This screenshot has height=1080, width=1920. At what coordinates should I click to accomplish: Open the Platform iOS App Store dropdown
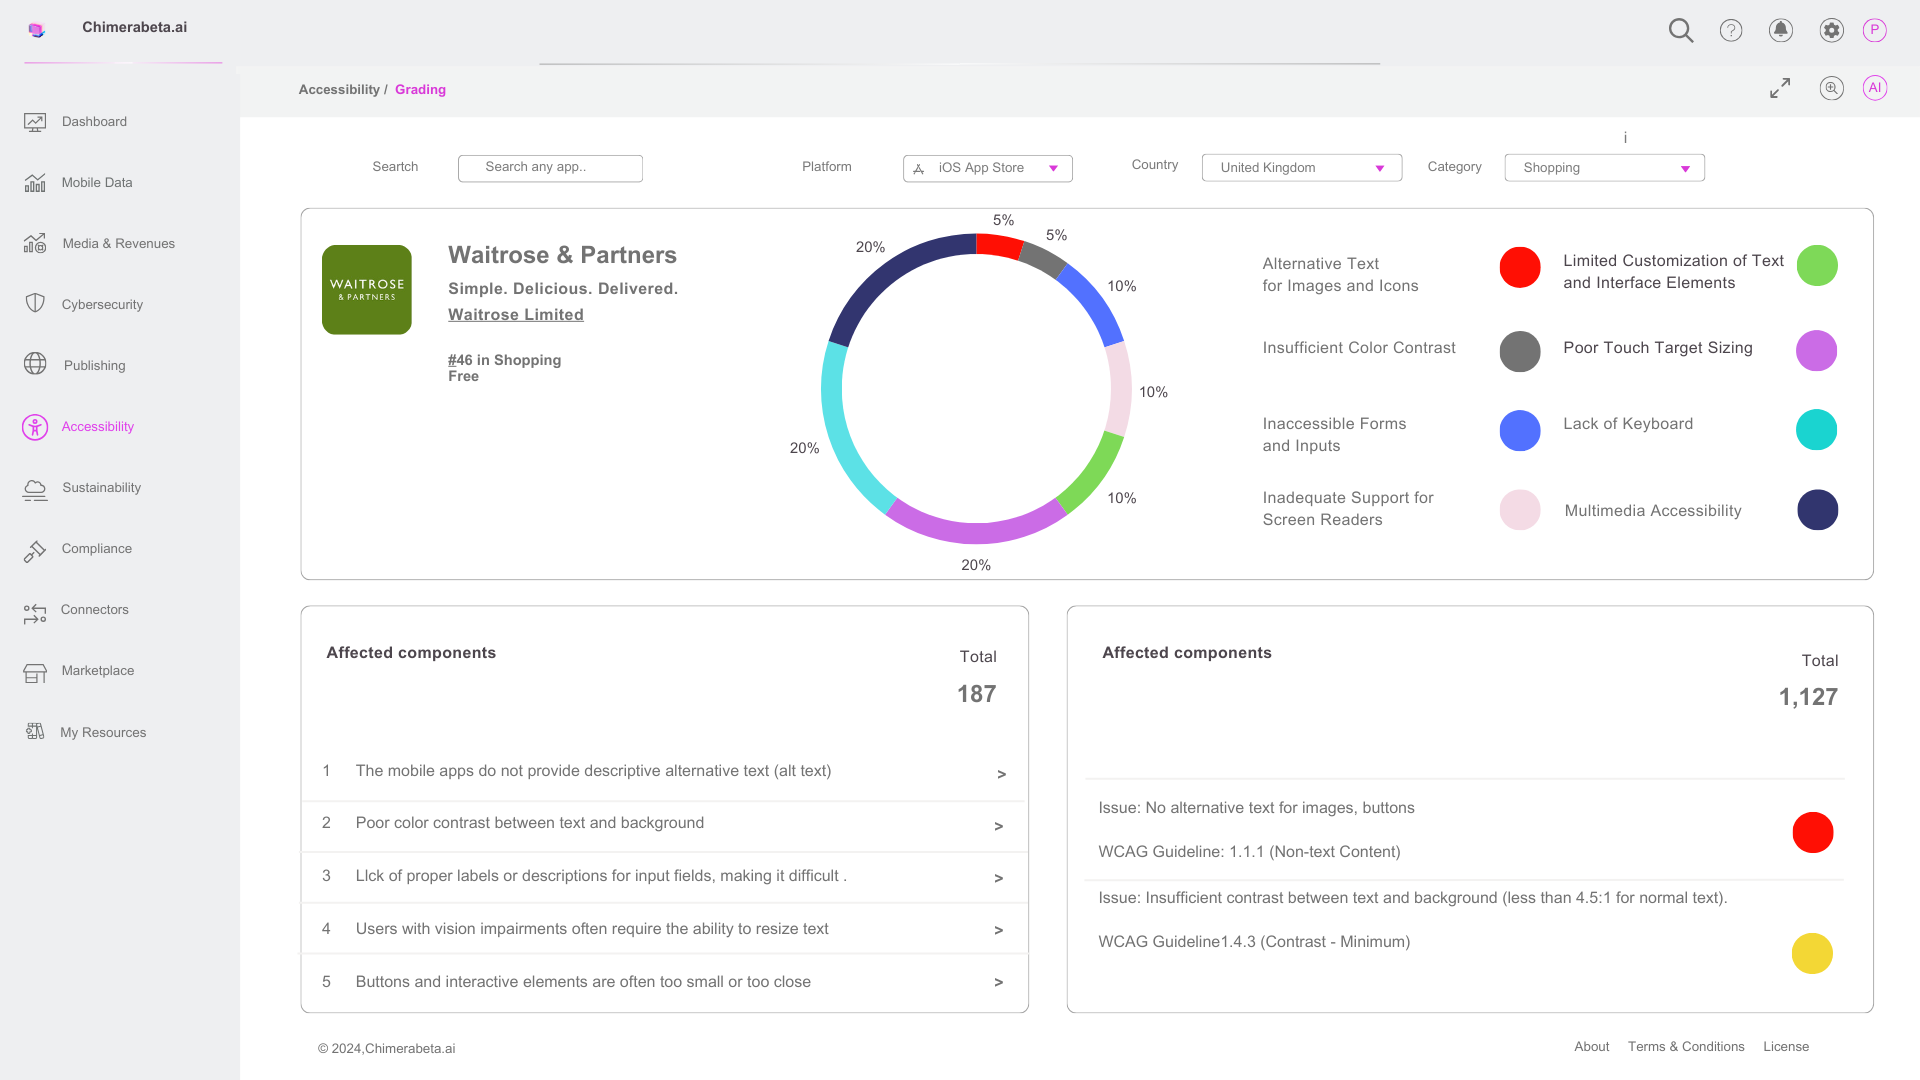[987, 168]
